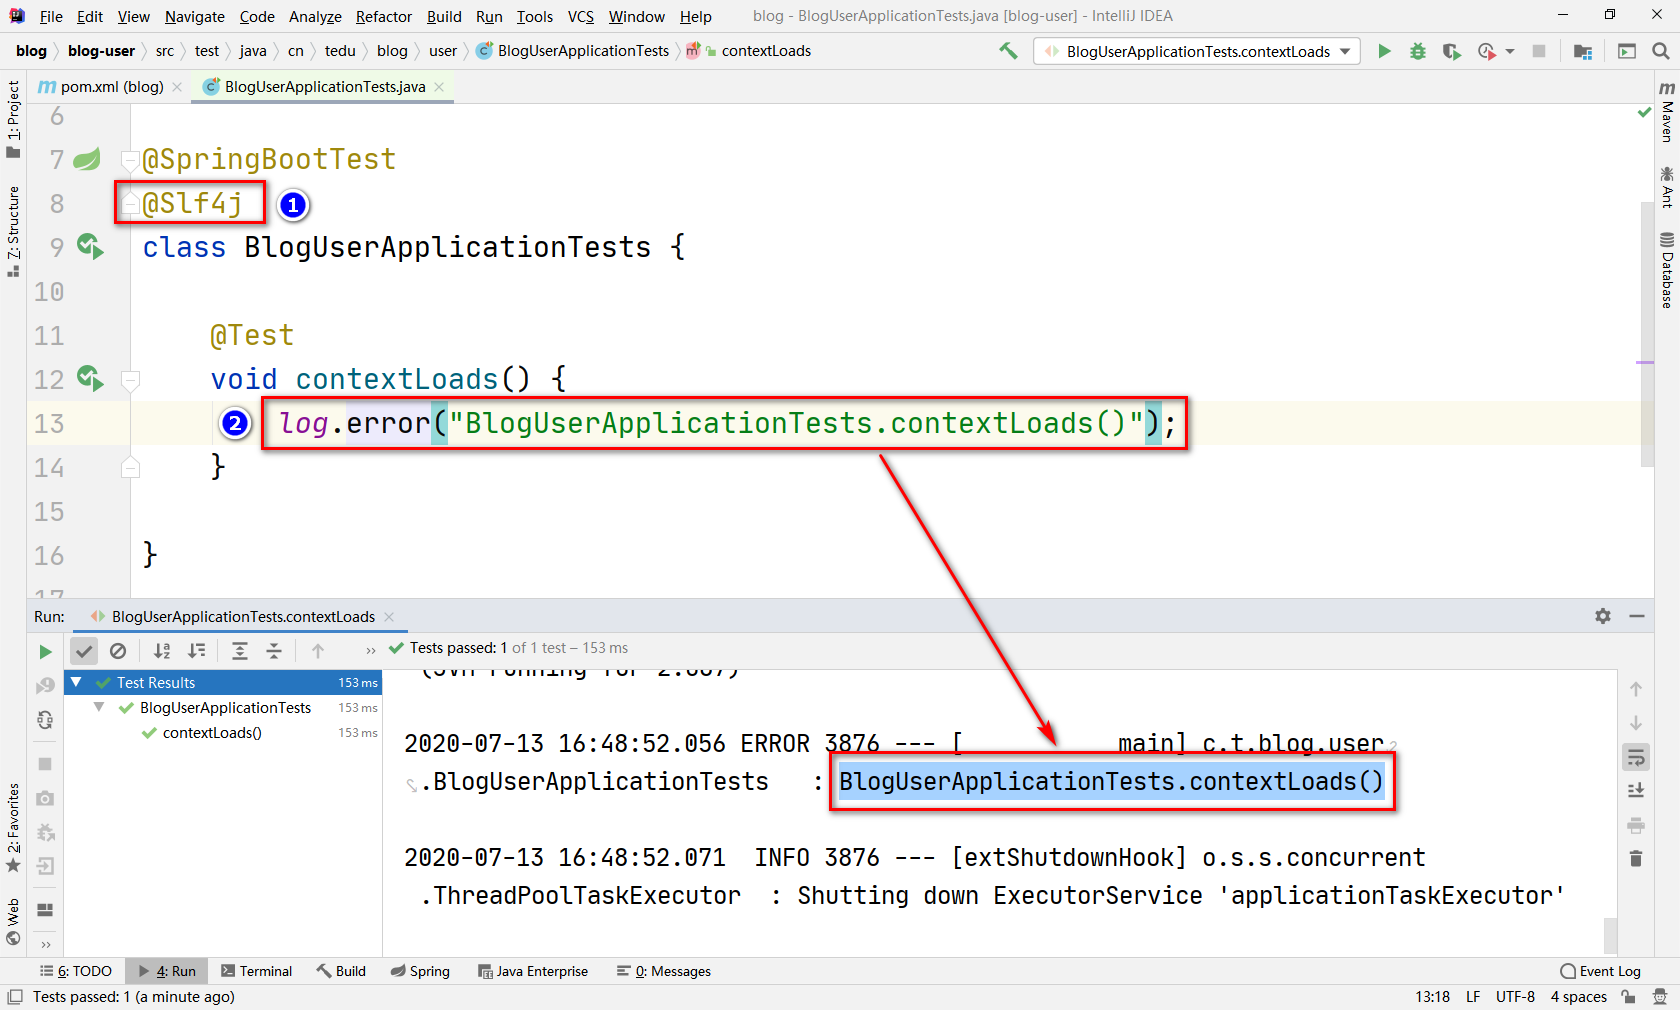Collapse the Test Results tree node

(76, 682)
